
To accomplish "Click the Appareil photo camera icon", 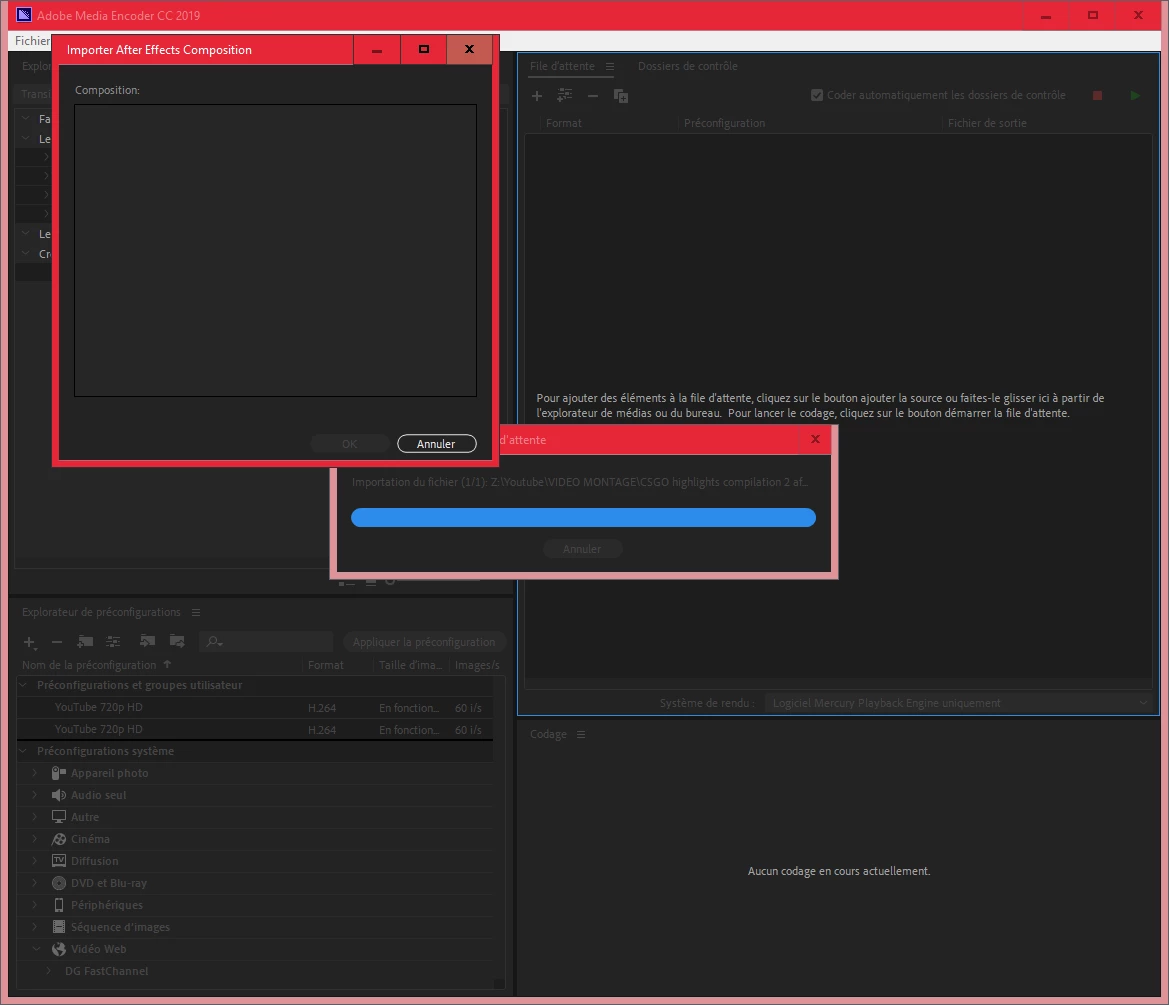I will coord(59,773).
